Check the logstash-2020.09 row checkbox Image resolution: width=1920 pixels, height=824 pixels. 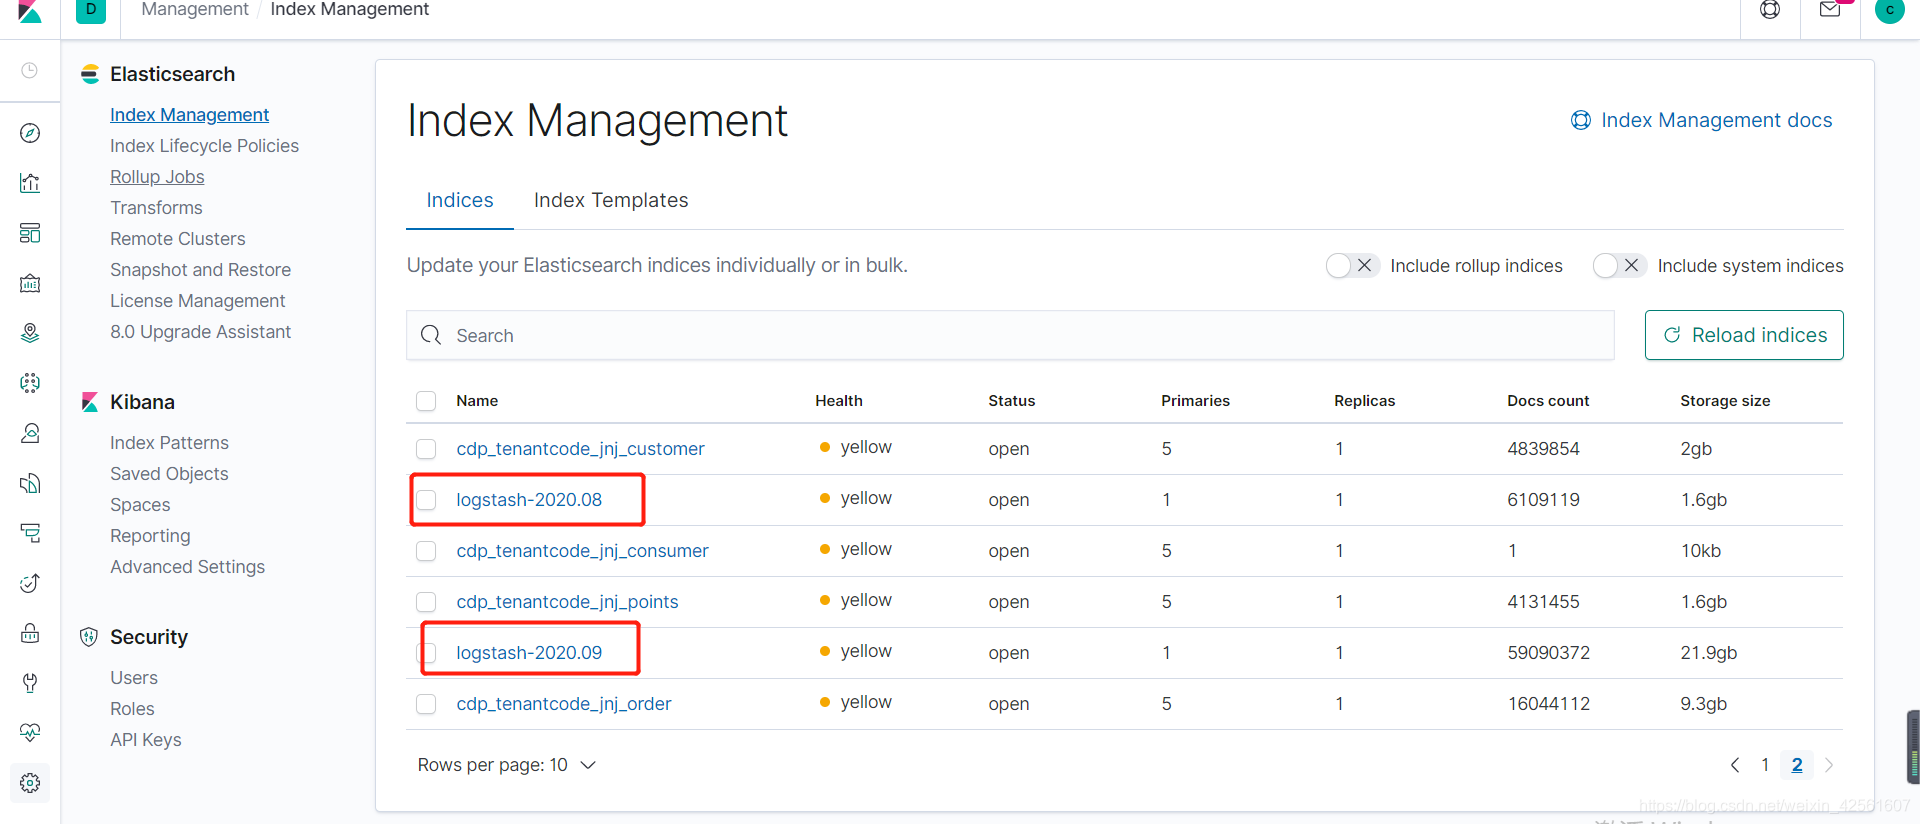click(x=426, y=653)
